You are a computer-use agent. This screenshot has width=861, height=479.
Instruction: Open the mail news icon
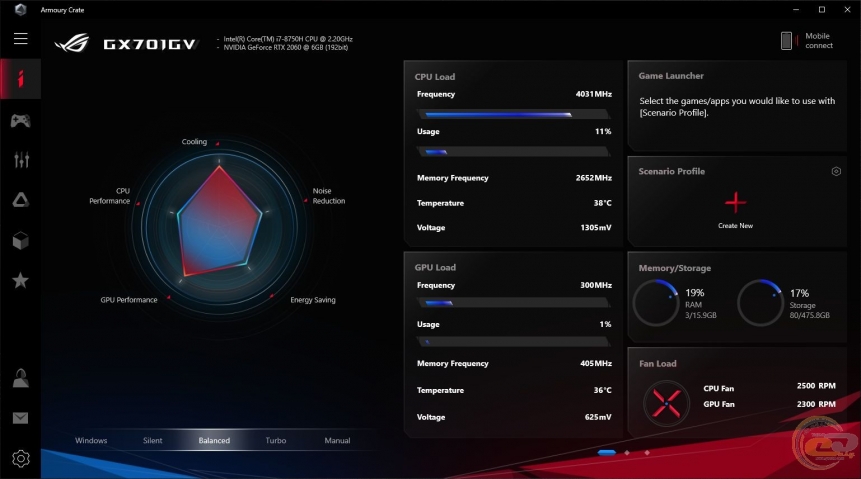click(21, 418)
